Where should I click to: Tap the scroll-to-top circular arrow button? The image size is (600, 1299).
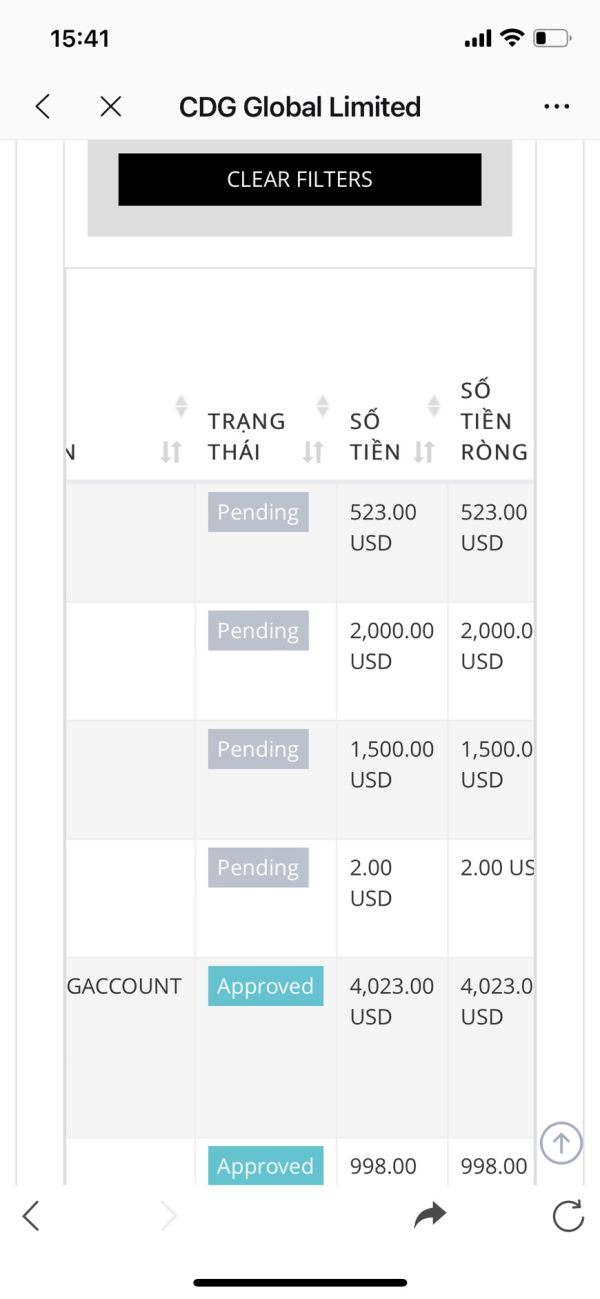(561, 1142)
